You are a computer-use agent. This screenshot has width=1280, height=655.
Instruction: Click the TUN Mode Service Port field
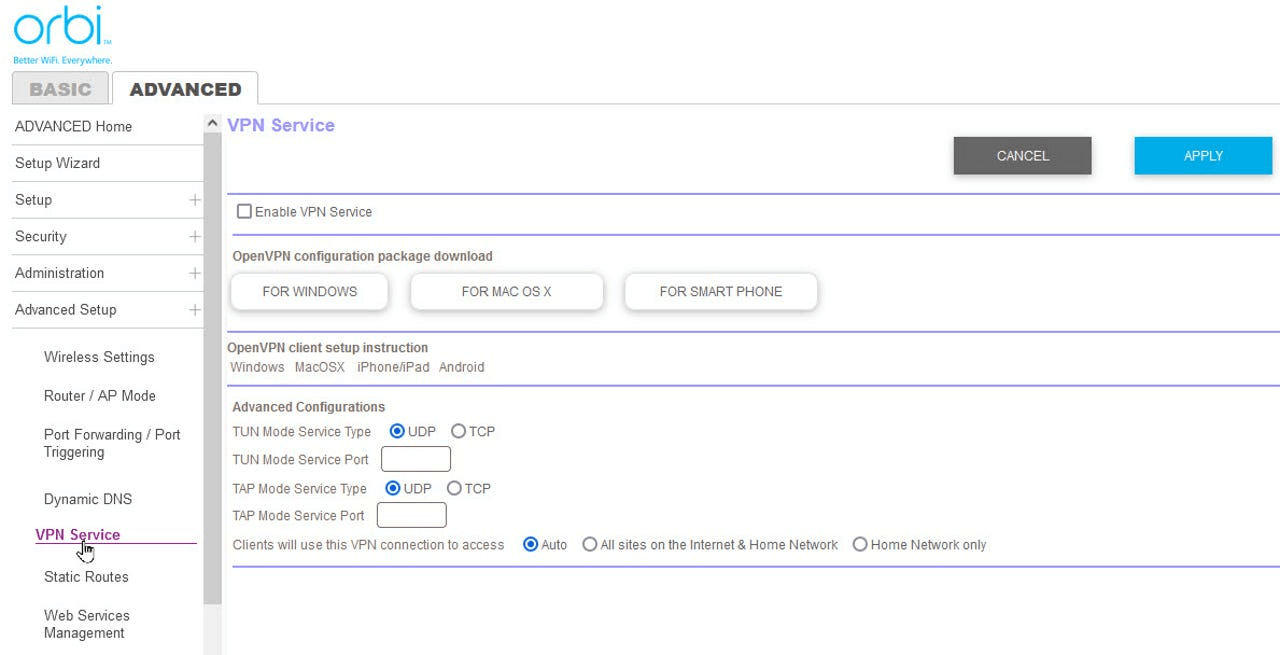(416, 460)
